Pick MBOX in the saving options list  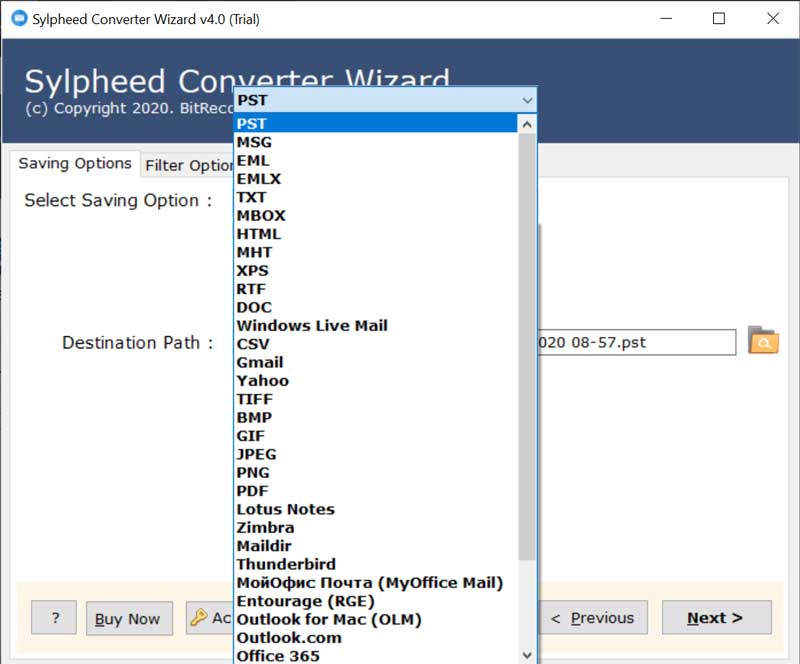pyautogui.click(x=376, y=215)
